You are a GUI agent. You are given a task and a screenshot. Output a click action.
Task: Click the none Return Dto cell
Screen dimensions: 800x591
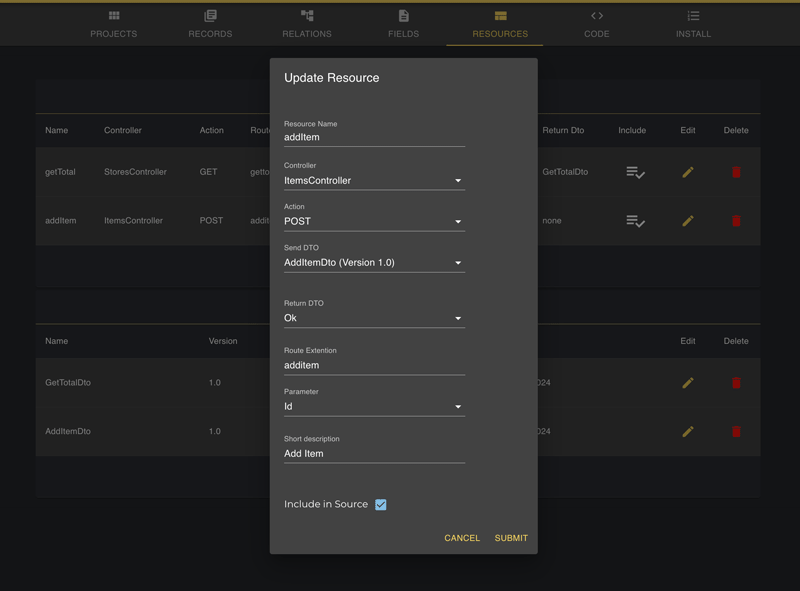coord(552,220)
